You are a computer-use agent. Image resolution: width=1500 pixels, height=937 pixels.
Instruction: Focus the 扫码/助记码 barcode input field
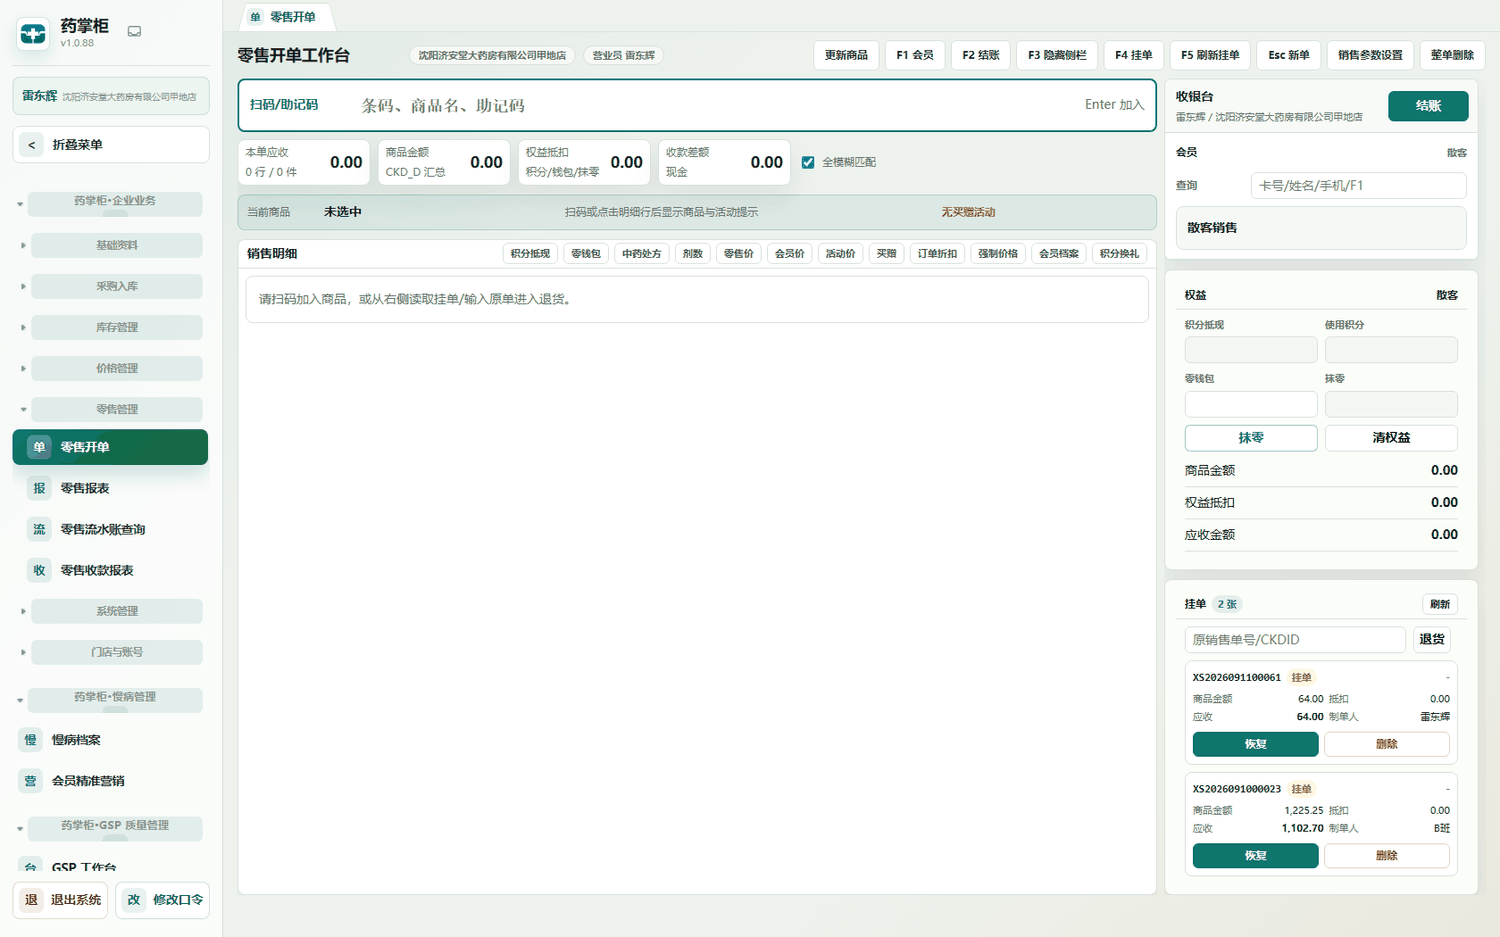(x=697, y=105)
